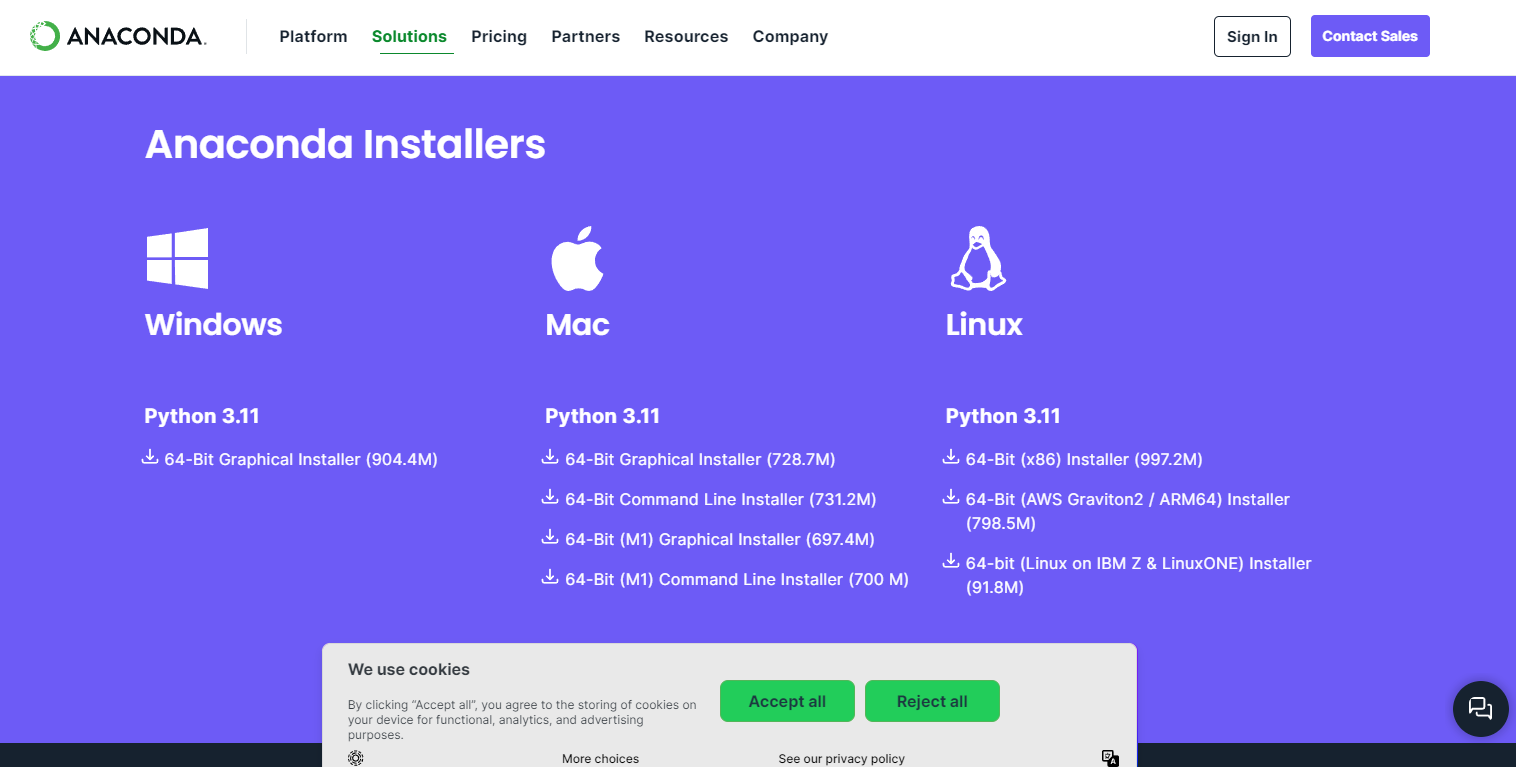Download Mac 64-Bit Command Line Installer (731.2M)
The image size is (1516, 767).
(x=720, y=499)
